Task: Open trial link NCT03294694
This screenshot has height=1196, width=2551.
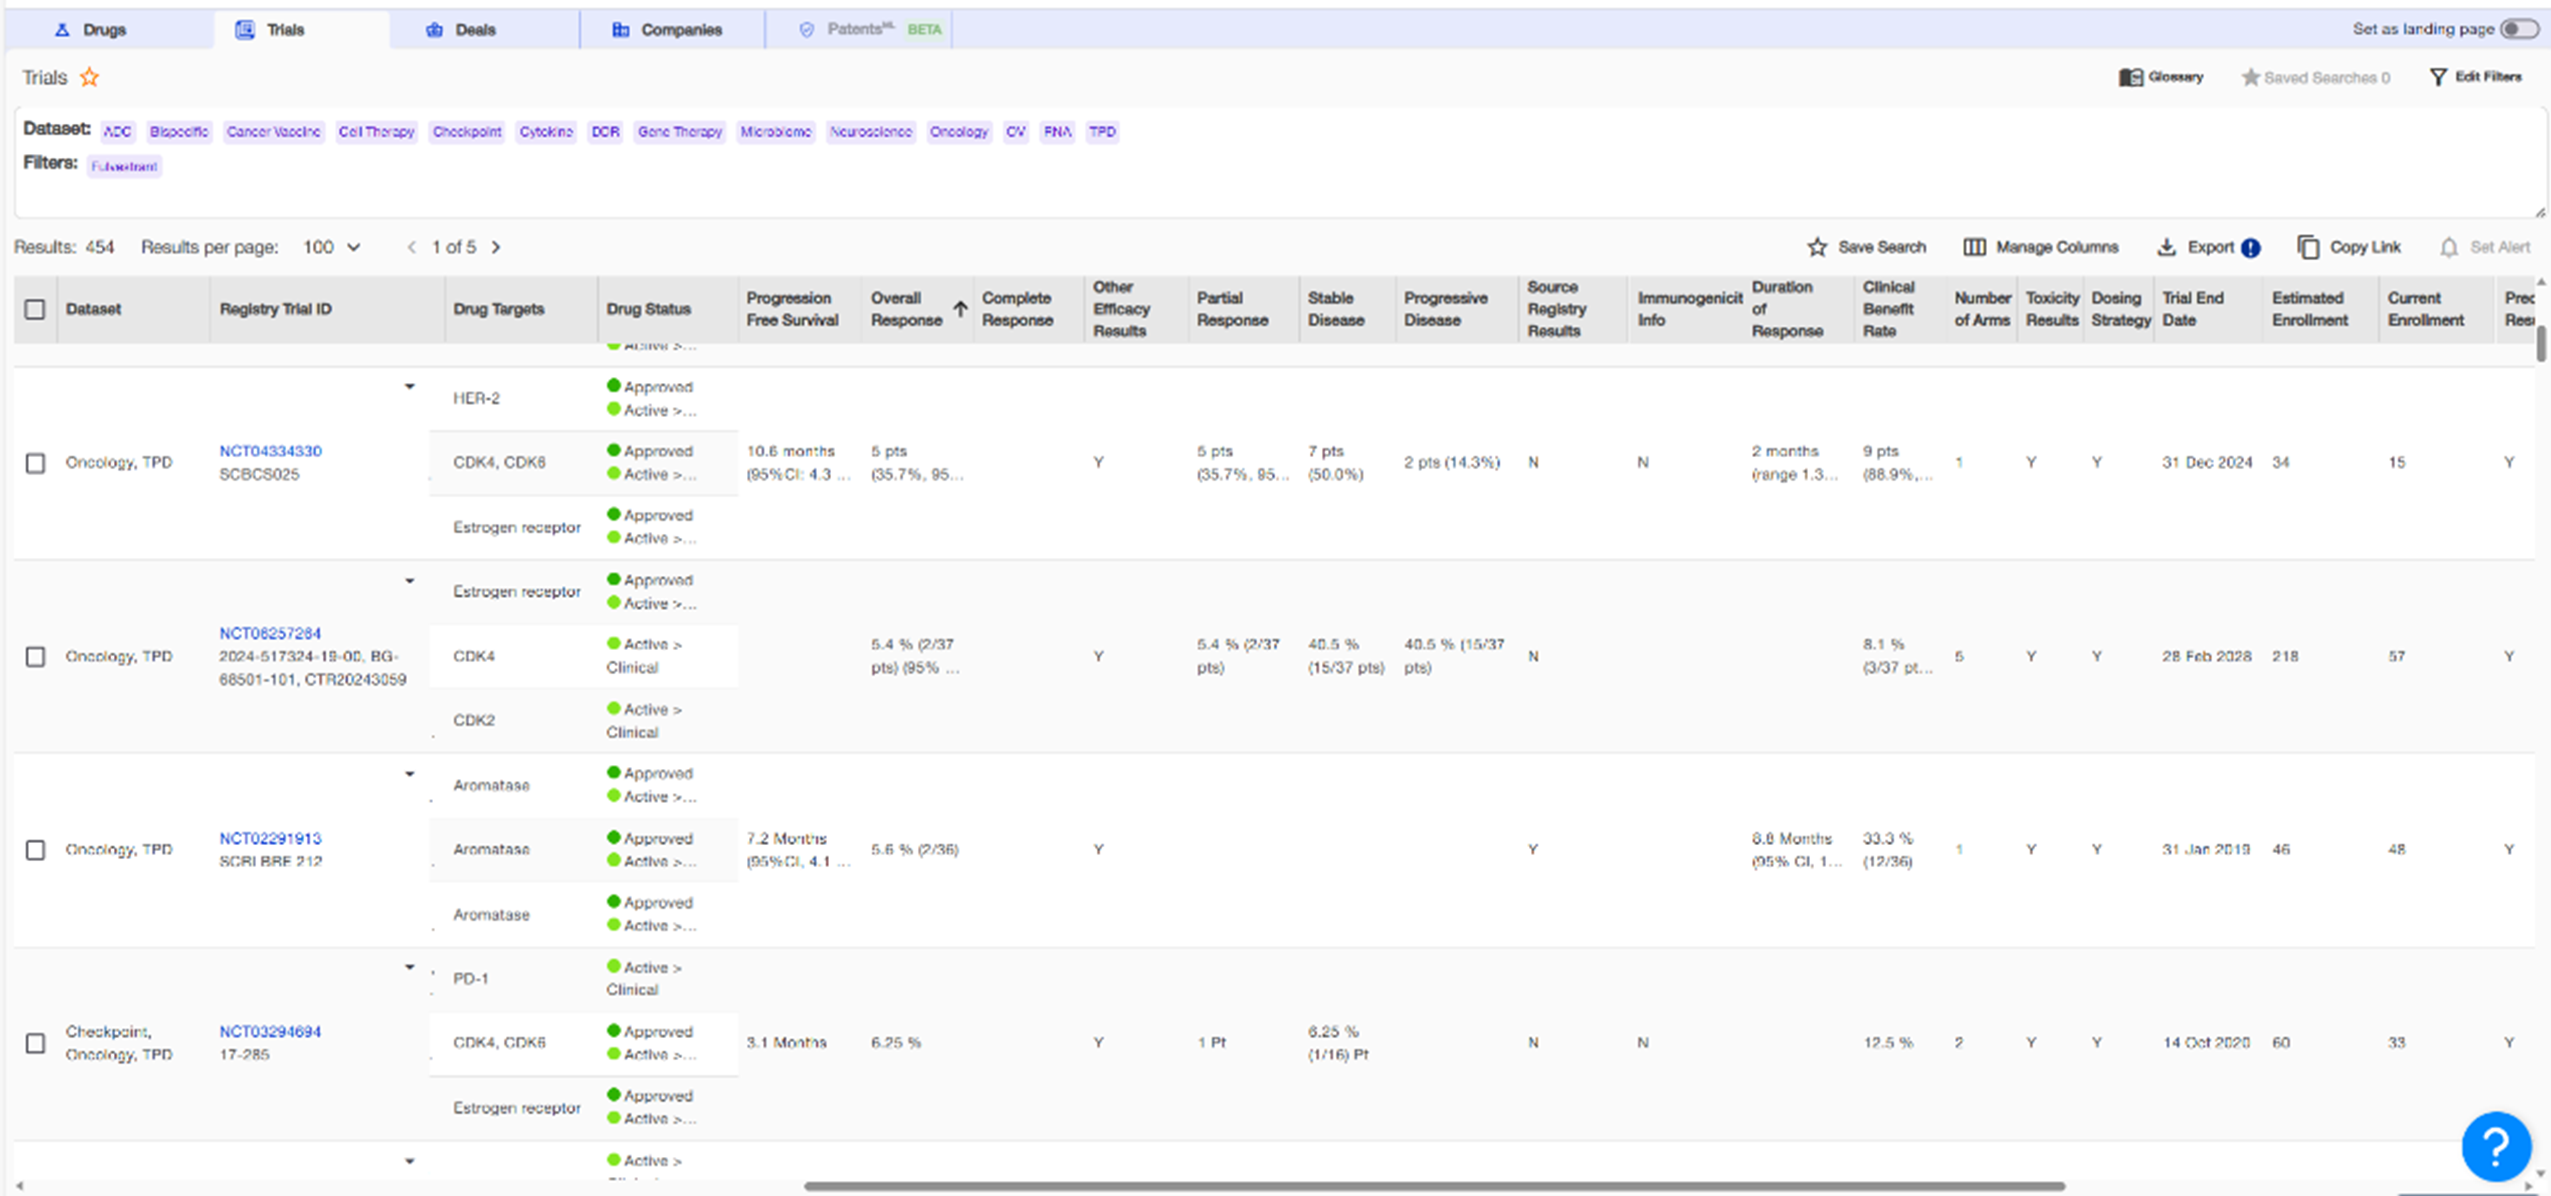Action: click(x=270, y=1031)
